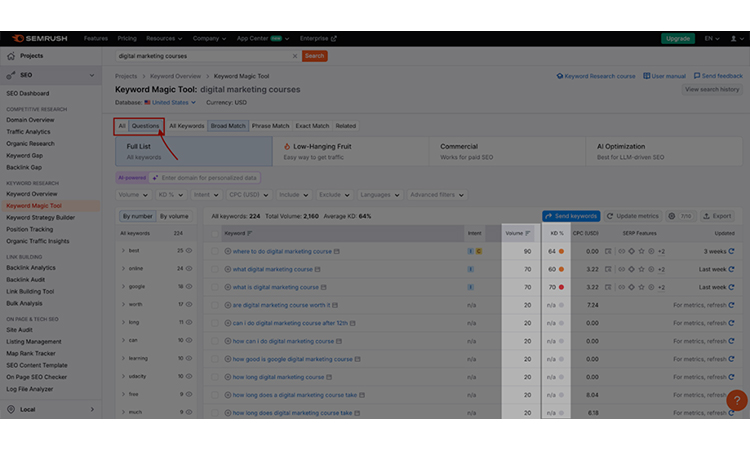
Task: Click the View search history button
Action: (x=712, y=89)
